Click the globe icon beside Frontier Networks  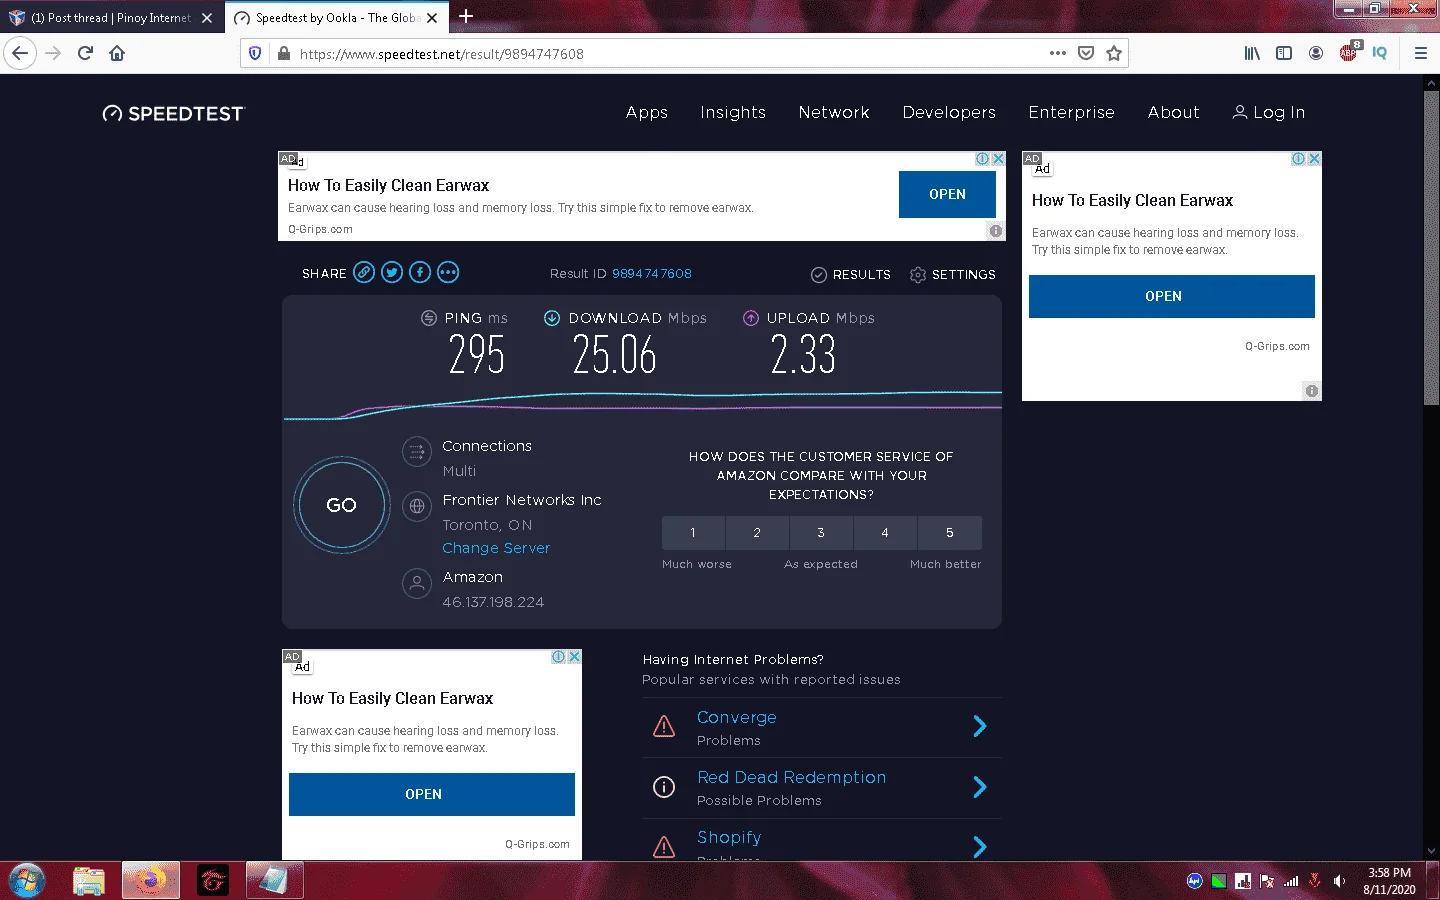pyautogui.click(x=416, y=507)
